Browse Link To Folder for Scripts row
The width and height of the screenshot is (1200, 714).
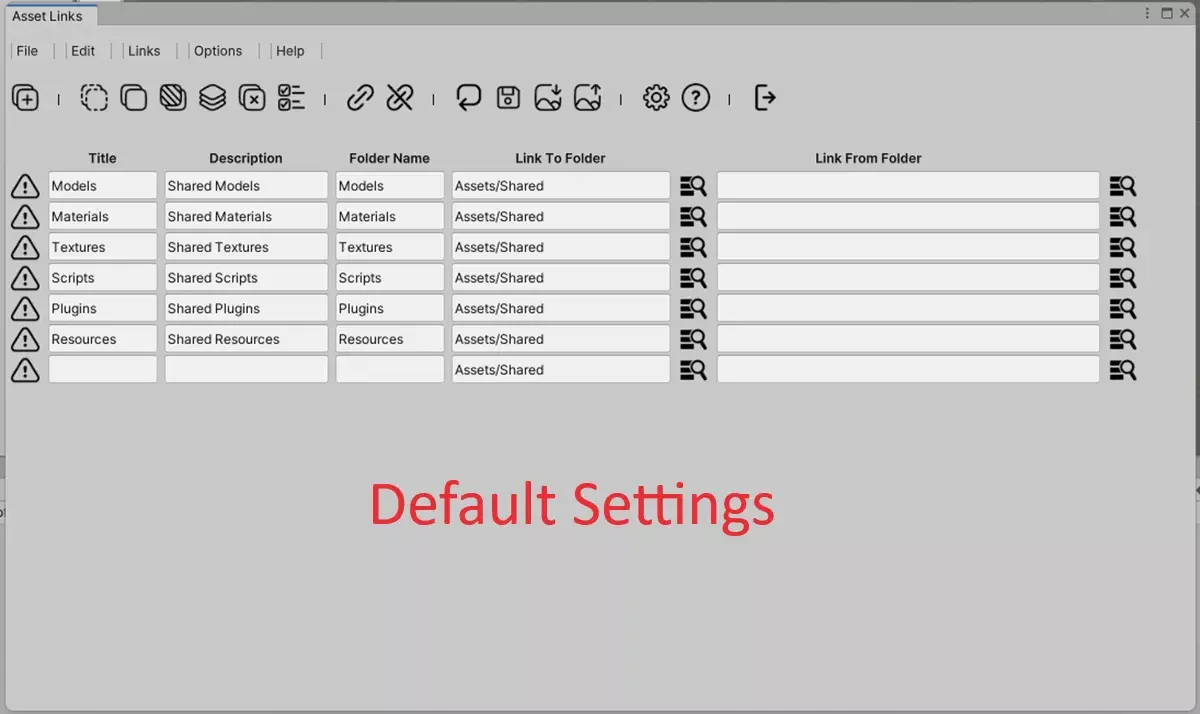click(693, 278)
